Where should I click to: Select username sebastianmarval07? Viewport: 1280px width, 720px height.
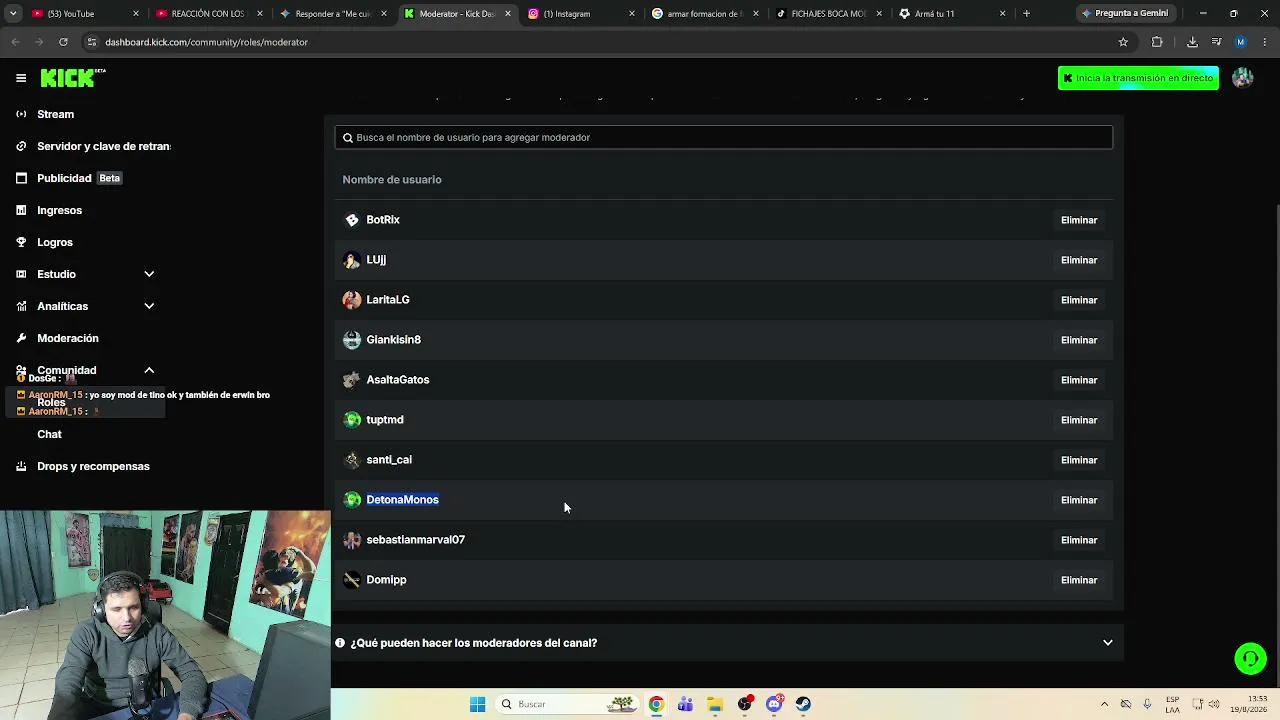point(415,540)
